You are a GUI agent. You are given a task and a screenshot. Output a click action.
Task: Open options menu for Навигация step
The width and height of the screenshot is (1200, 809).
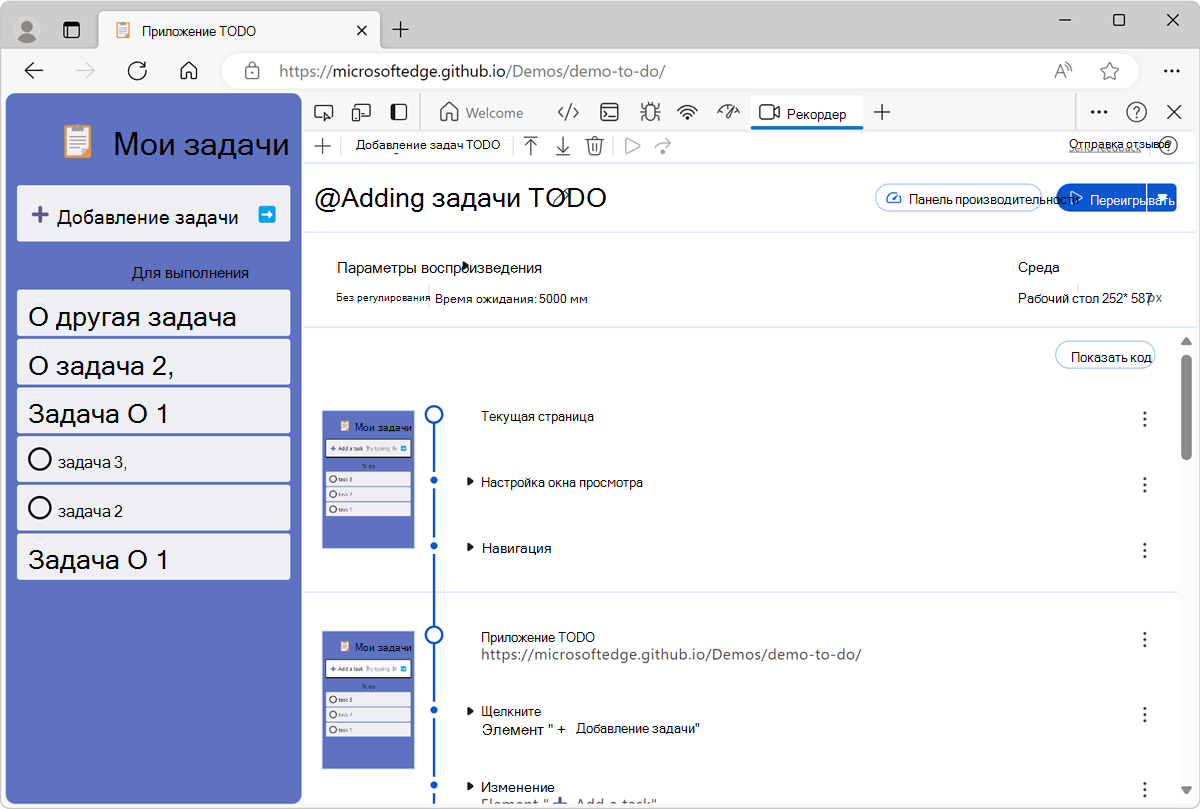[1145, 550]
